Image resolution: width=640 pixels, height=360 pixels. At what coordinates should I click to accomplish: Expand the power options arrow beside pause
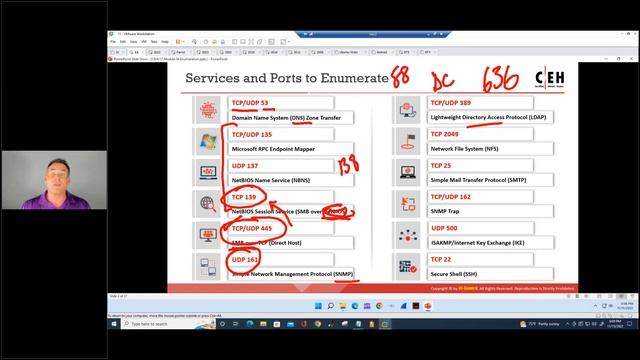[183, 42]
